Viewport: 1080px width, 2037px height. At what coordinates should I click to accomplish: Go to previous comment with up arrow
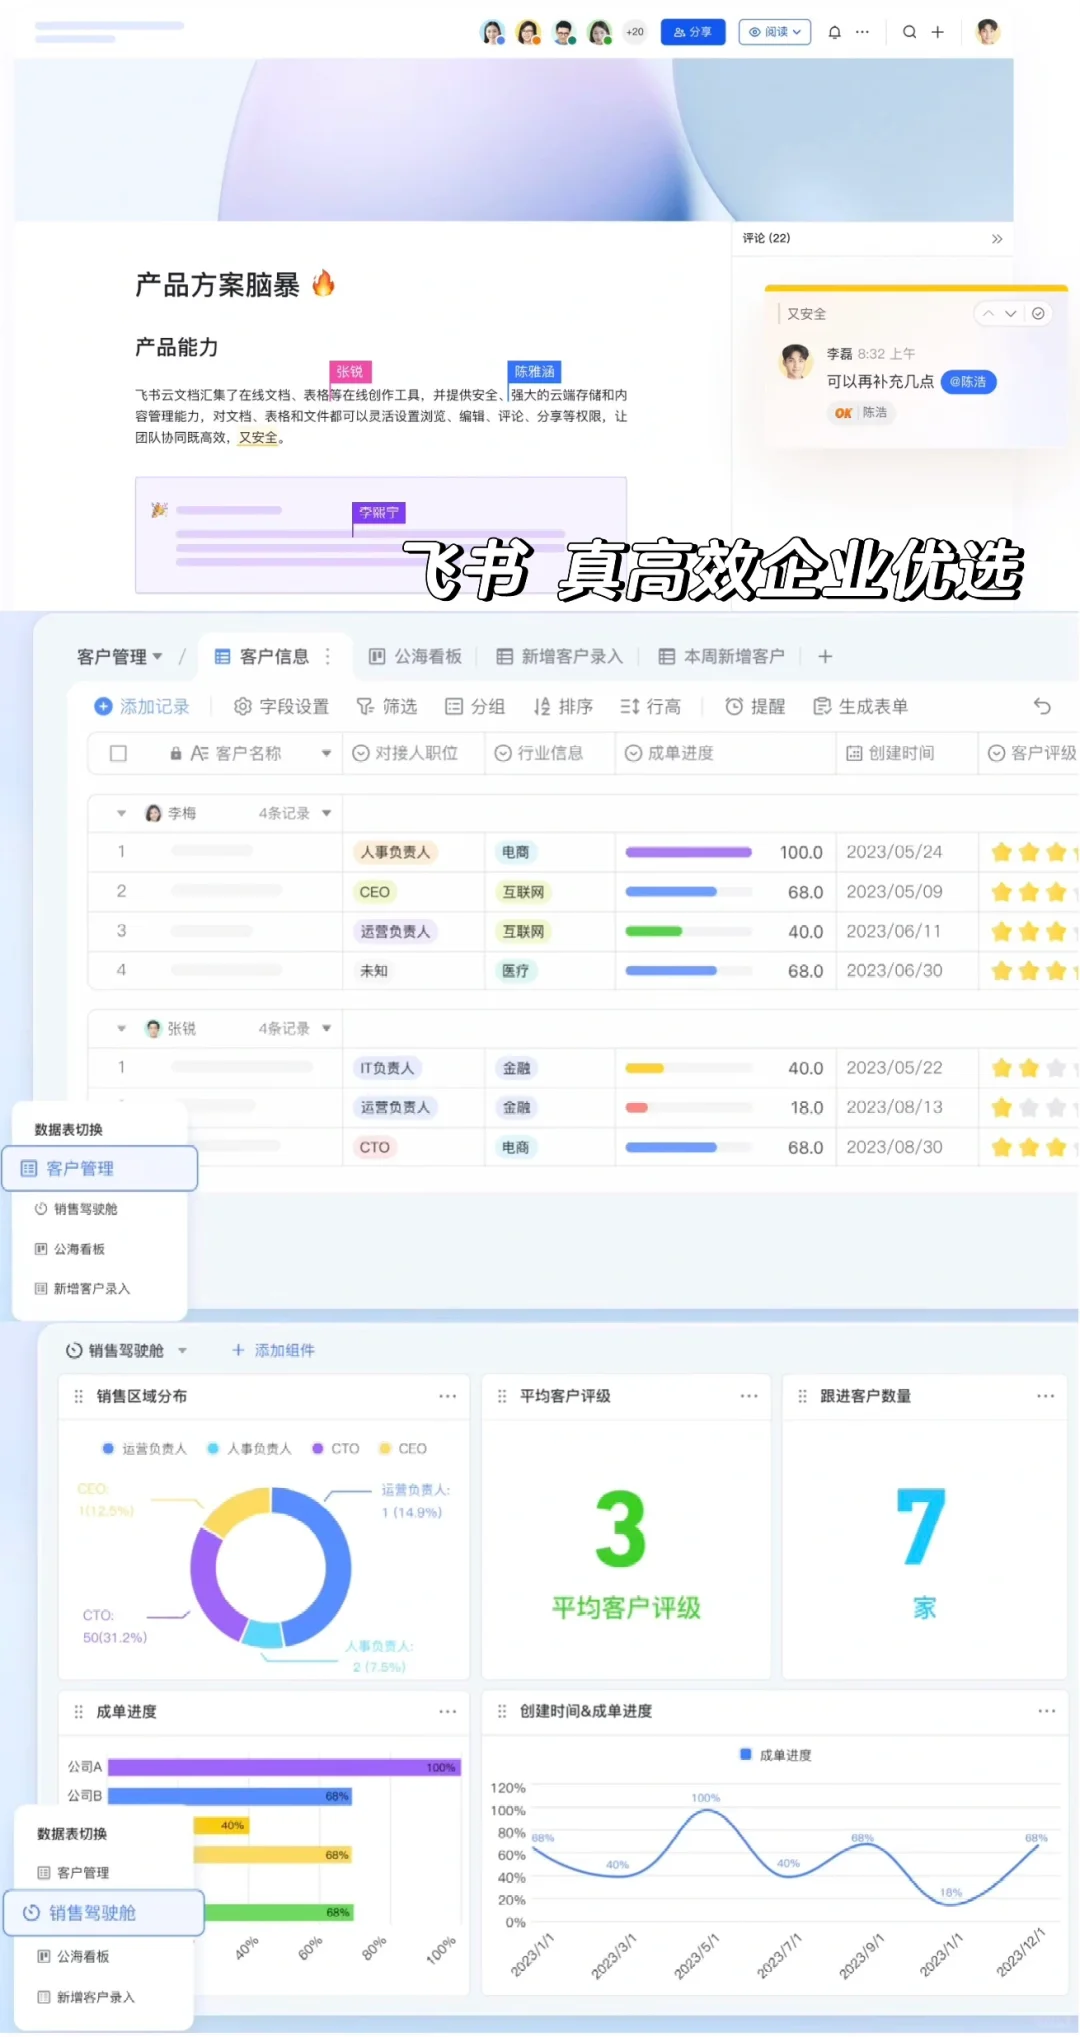point(988,314)
